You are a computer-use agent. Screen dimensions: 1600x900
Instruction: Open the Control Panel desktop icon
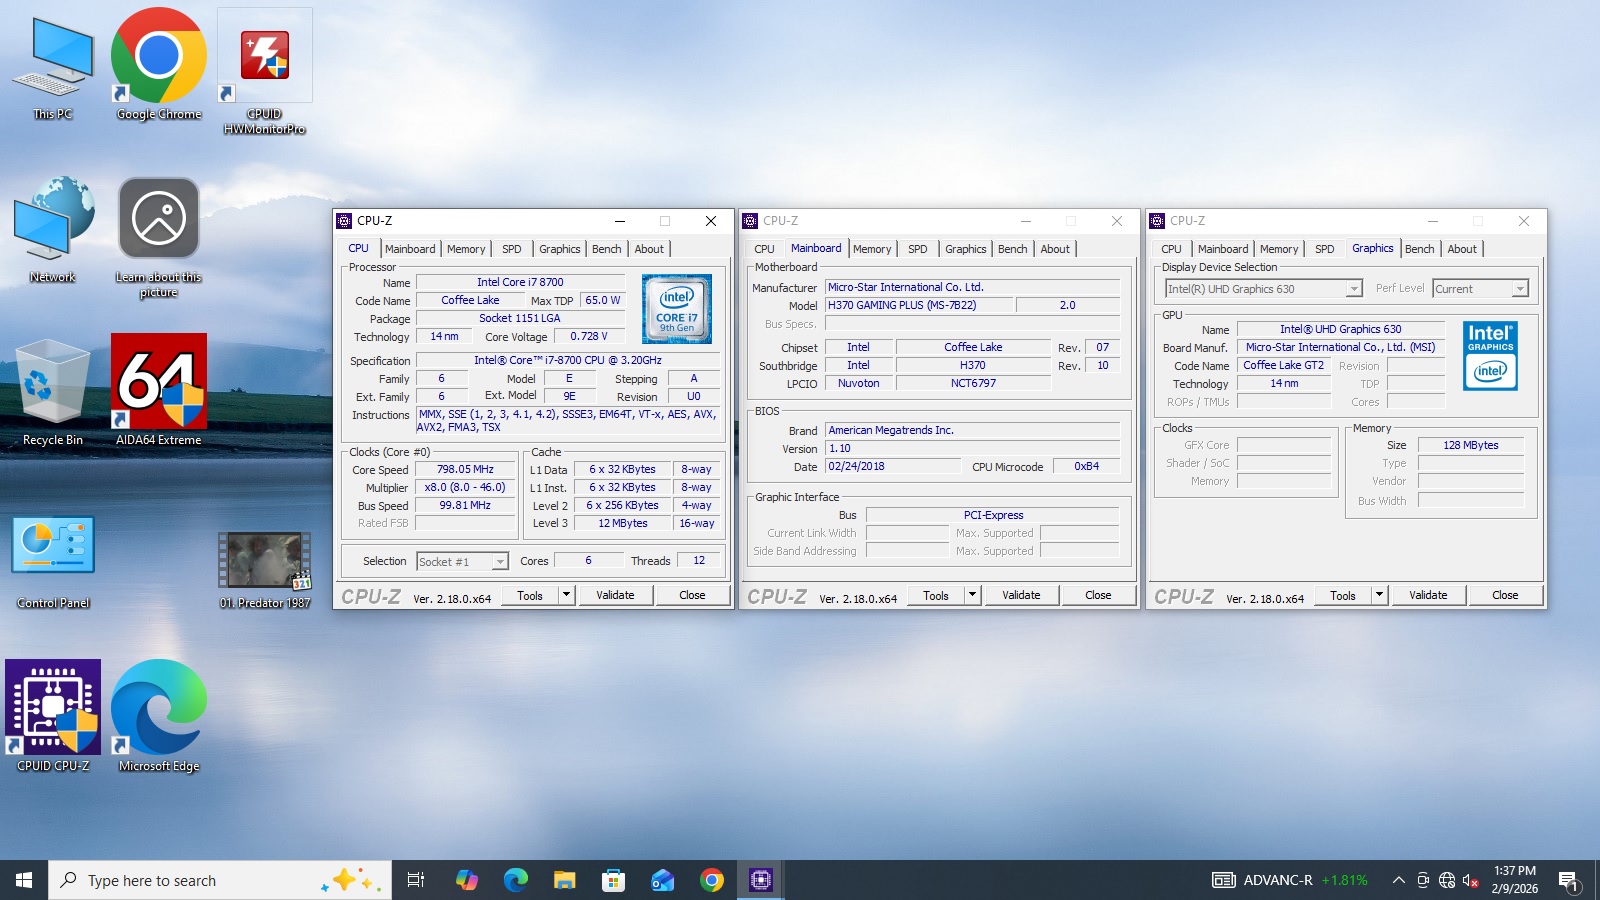click(x=53, y=546)
